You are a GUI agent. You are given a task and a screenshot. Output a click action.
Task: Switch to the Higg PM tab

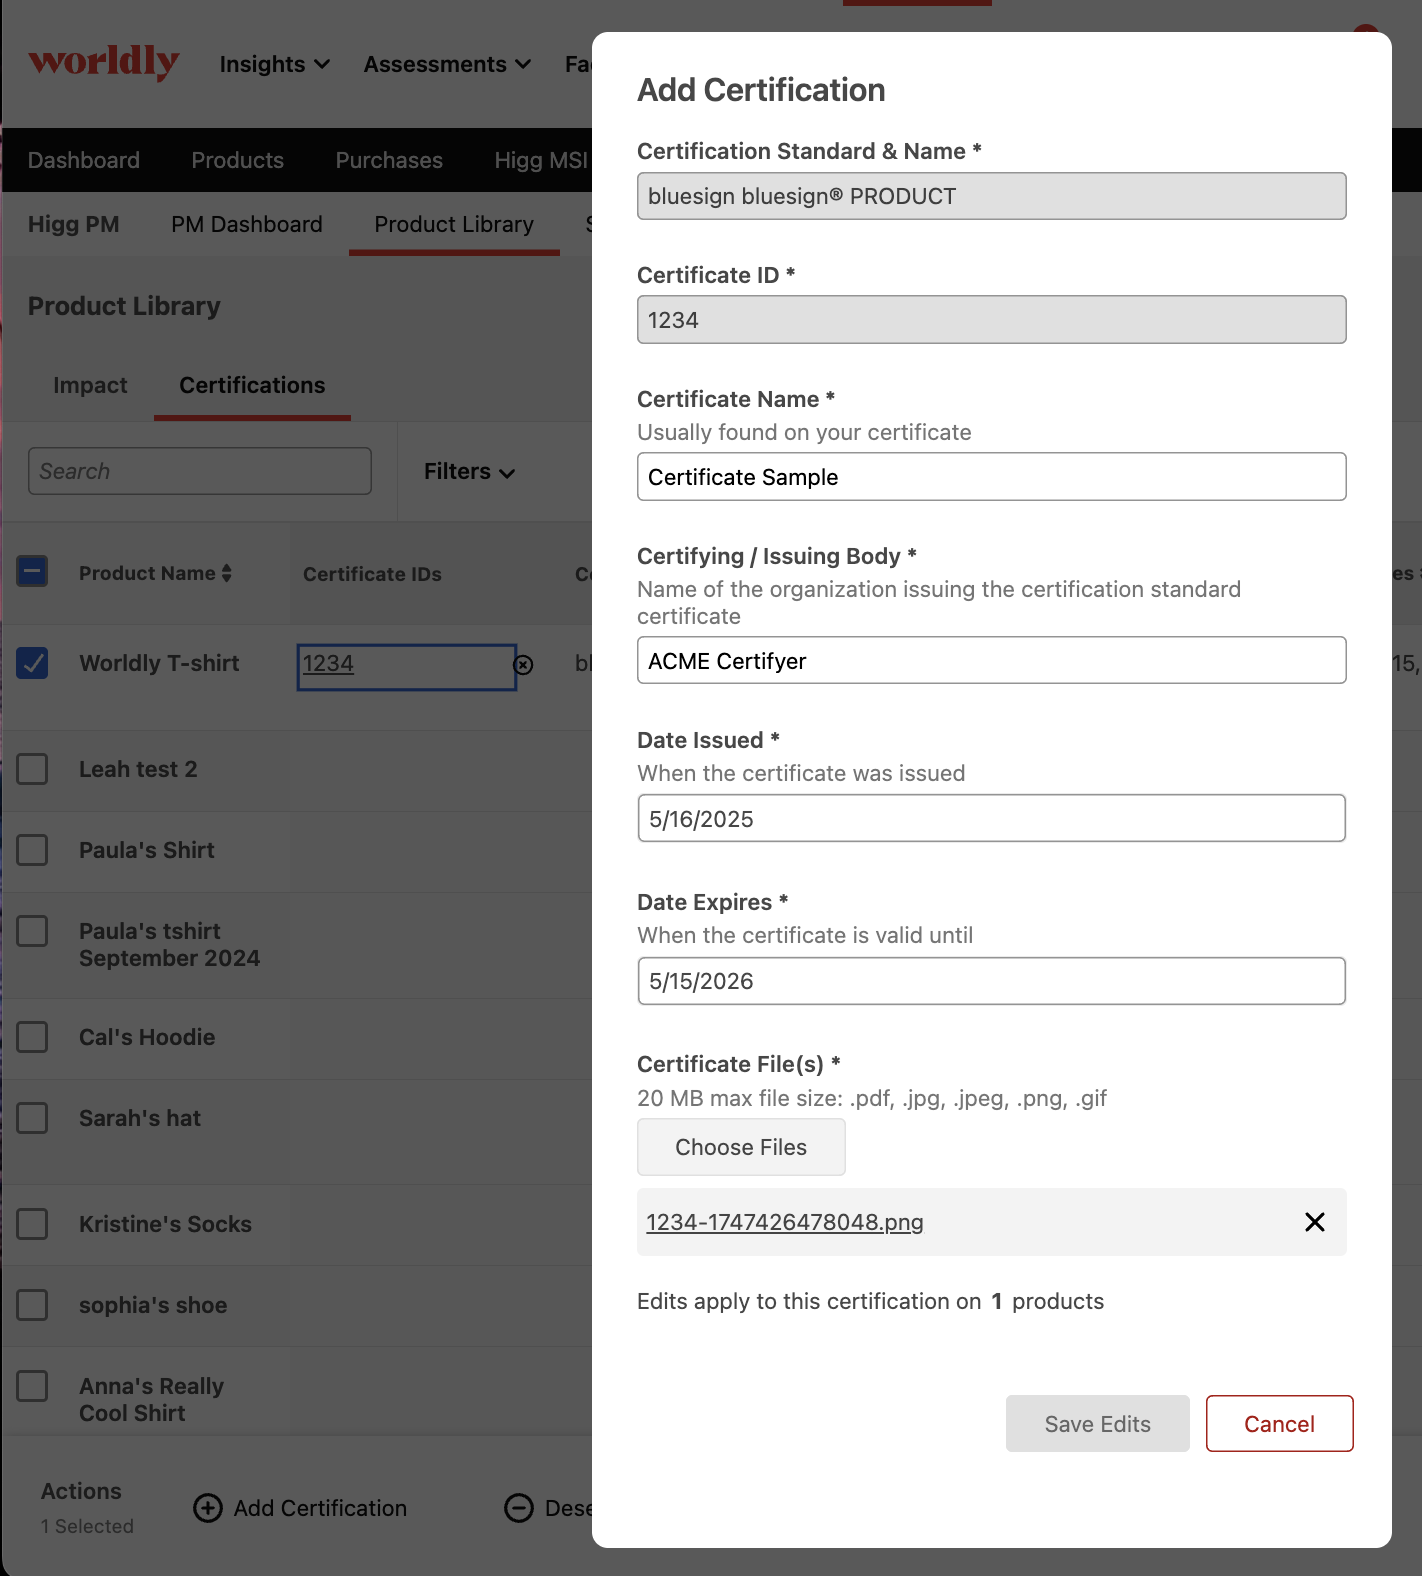pos(74,224)
